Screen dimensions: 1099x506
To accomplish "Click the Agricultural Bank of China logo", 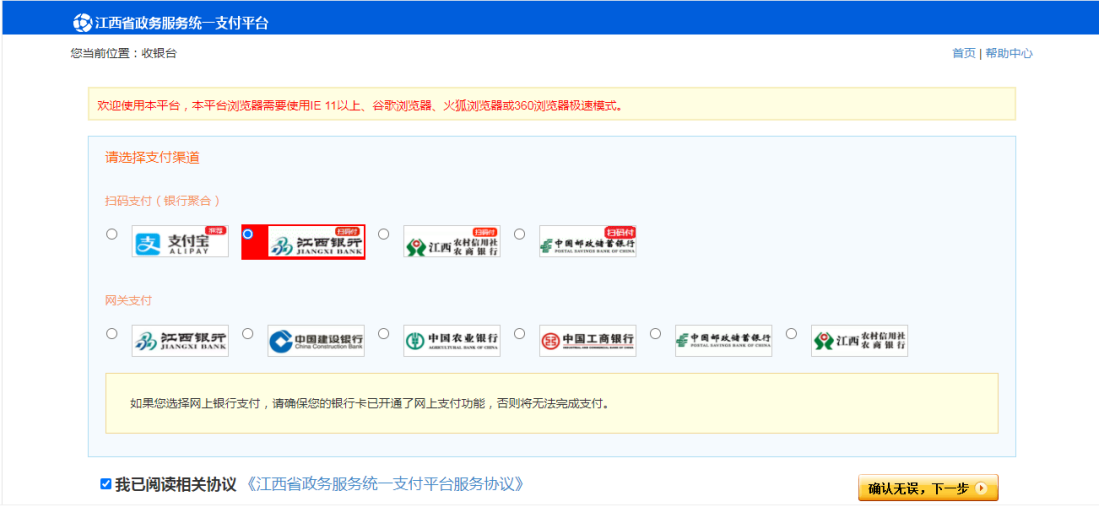I will [452, 341].
